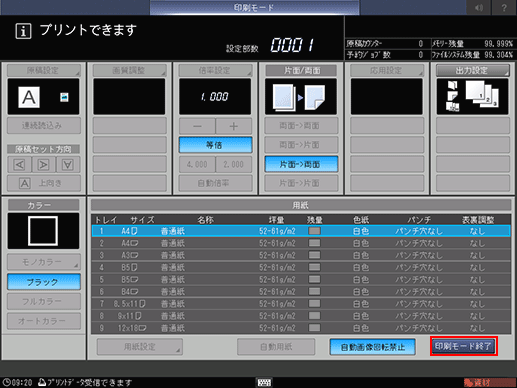The width and height of the screenshot is (517, 388).
Task: Enable 自動倍率 auto magnification
Action: 215,183
